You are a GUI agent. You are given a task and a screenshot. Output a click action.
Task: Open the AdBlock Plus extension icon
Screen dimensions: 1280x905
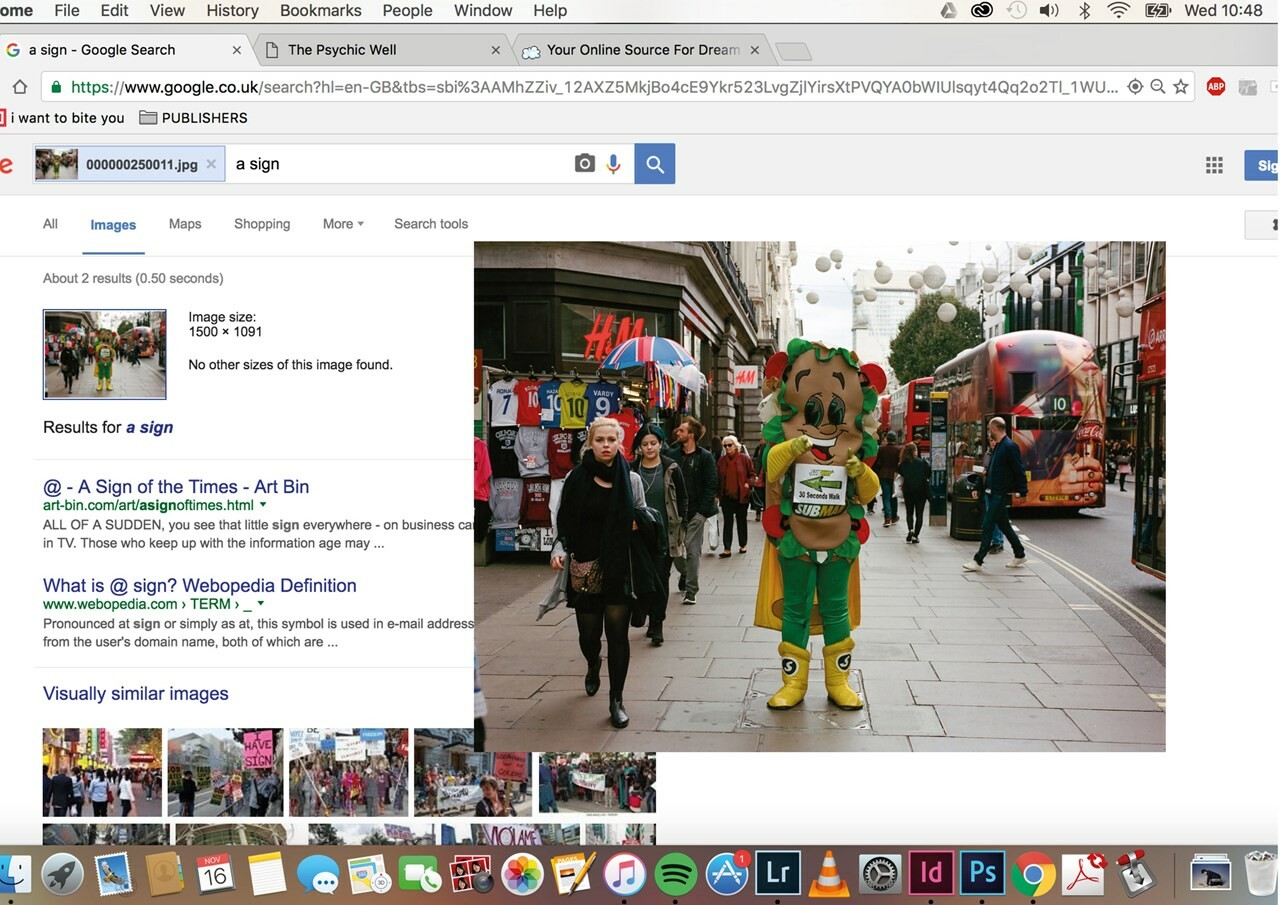pos(1216,87)
